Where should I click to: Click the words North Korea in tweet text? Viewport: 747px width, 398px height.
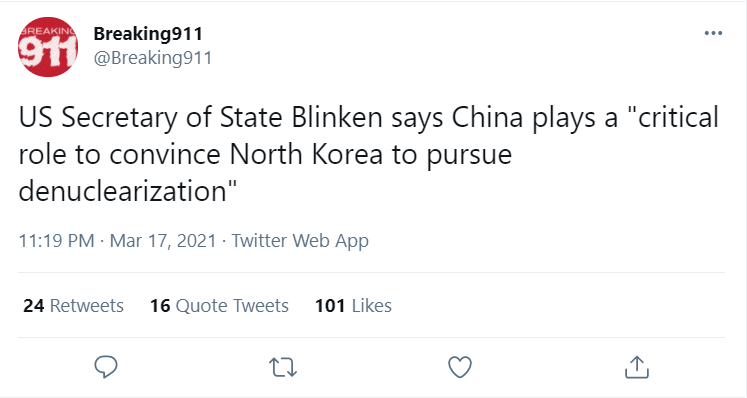click(x=306, y=154)
